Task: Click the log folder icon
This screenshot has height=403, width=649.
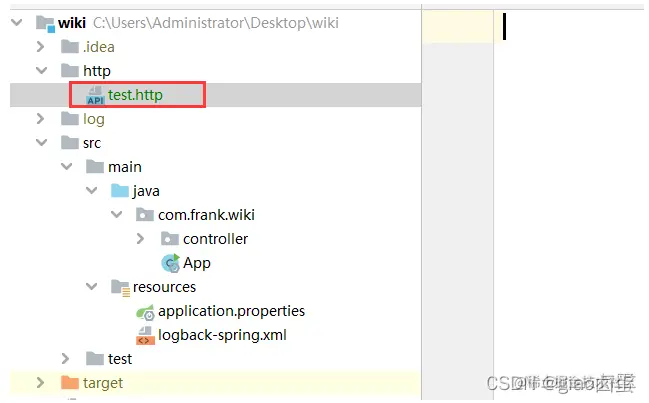Action: (70, 119)
